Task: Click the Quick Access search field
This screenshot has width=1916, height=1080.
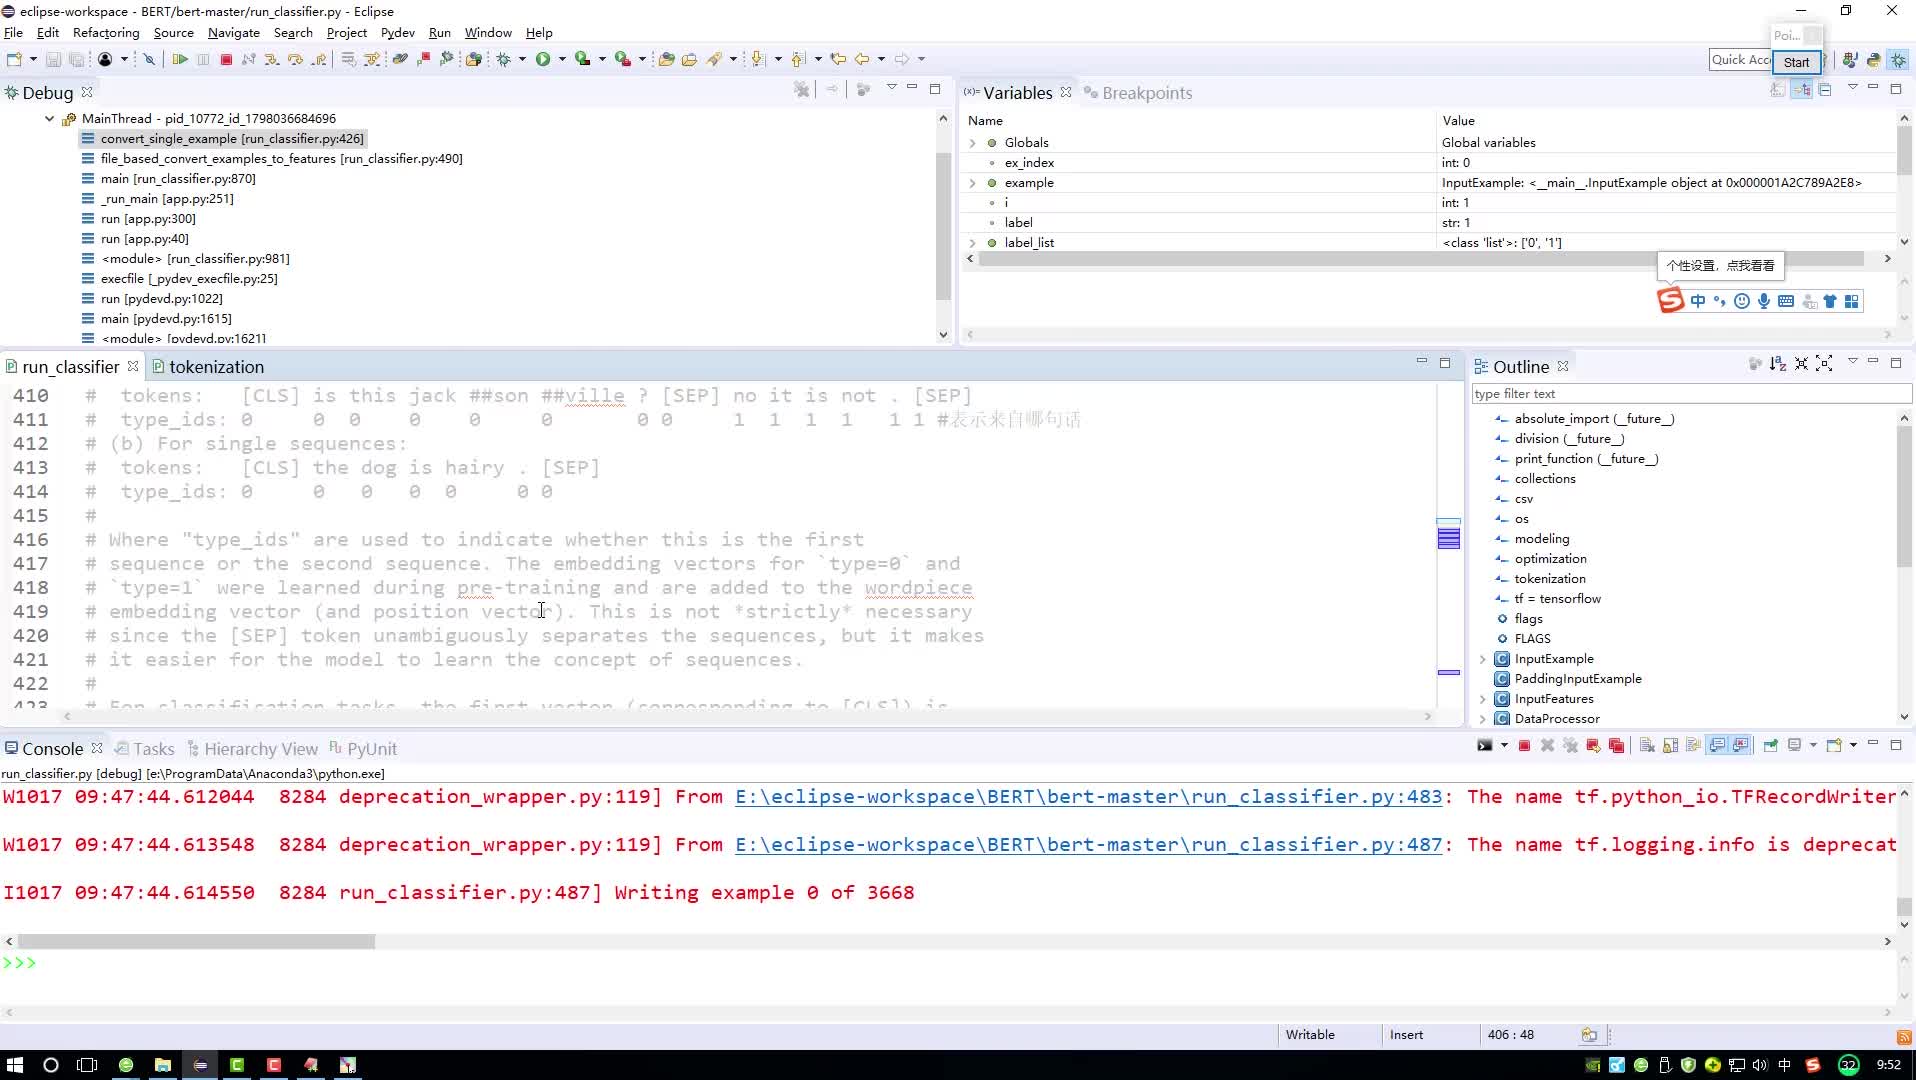Action: coord(1740,60)
